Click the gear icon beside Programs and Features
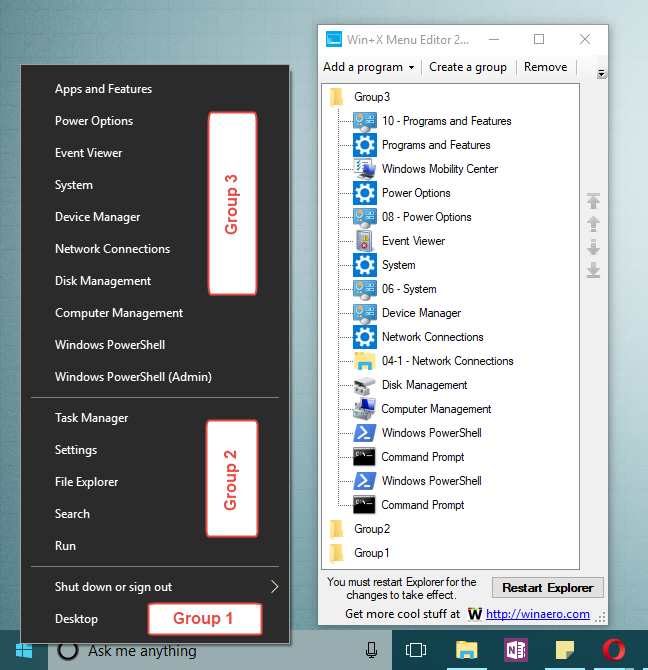Viewport: 648px width, 670px height. [364, 145]
